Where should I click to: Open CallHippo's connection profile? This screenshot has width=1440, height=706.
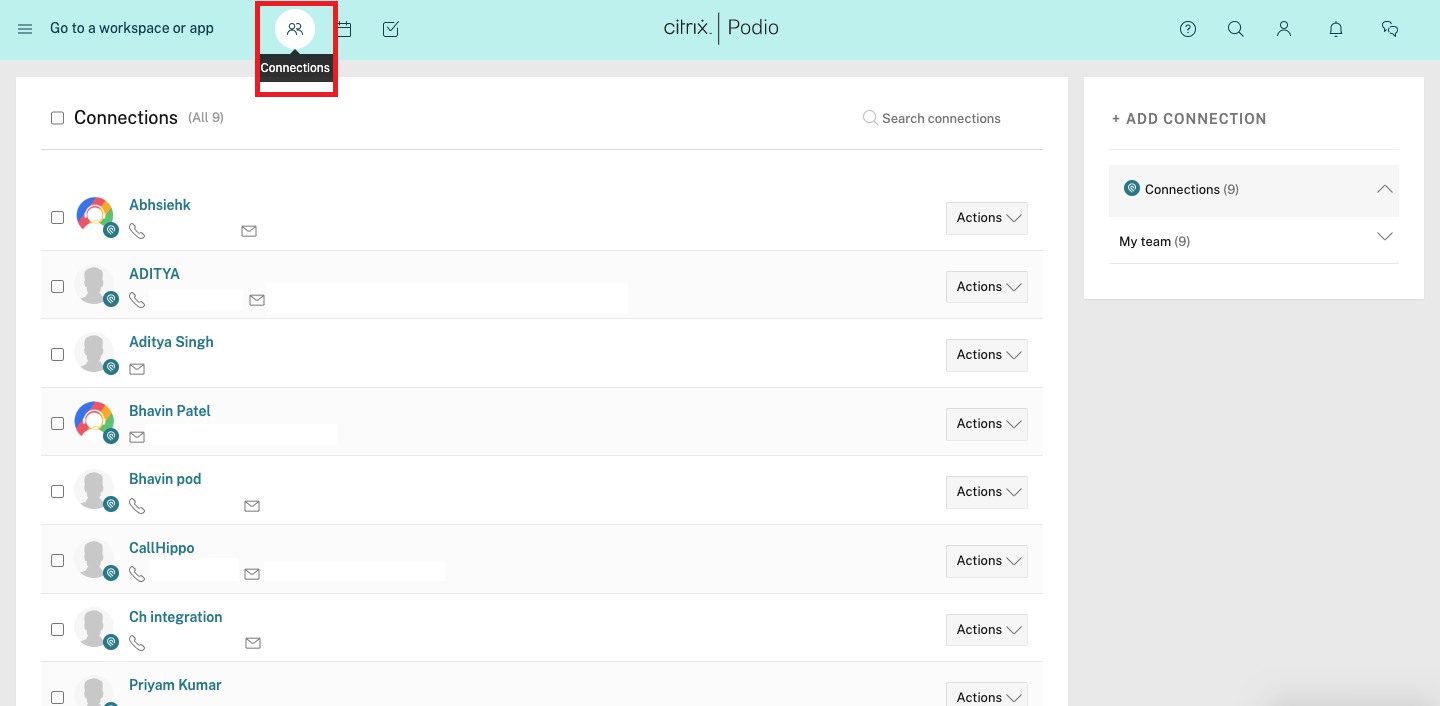point(162,548)
